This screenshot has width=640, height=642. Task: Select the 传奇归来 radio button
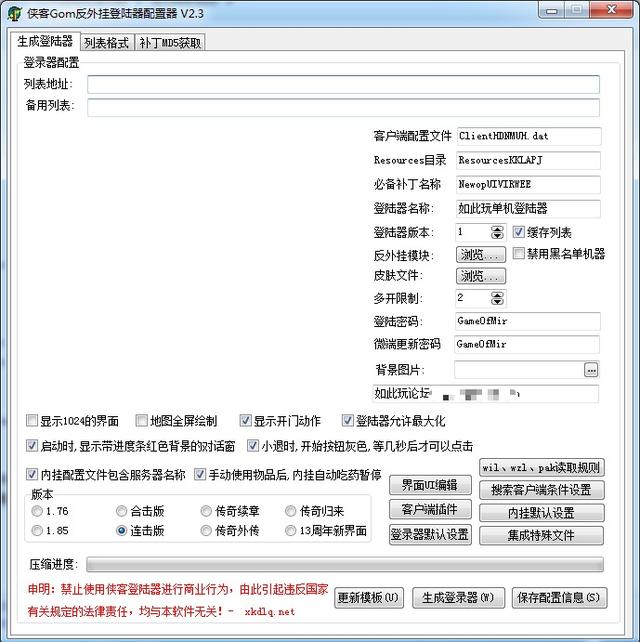click(x=290, y=511)
